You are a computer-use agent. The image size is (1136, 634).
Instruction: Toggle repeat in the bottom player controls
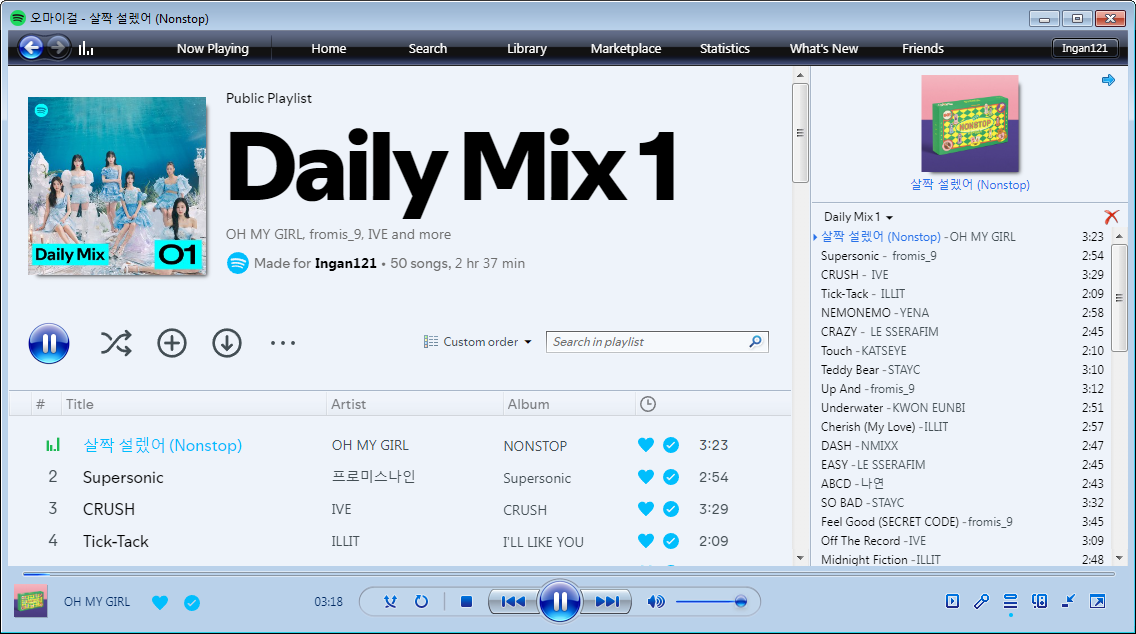[x=421, y=601]
